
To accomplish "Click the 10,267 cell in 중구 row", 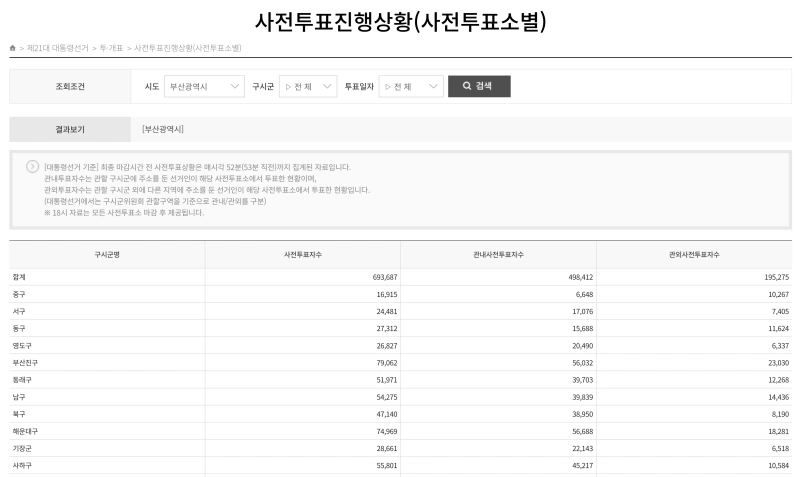I will pyautogui.click(x=779, y=294).
